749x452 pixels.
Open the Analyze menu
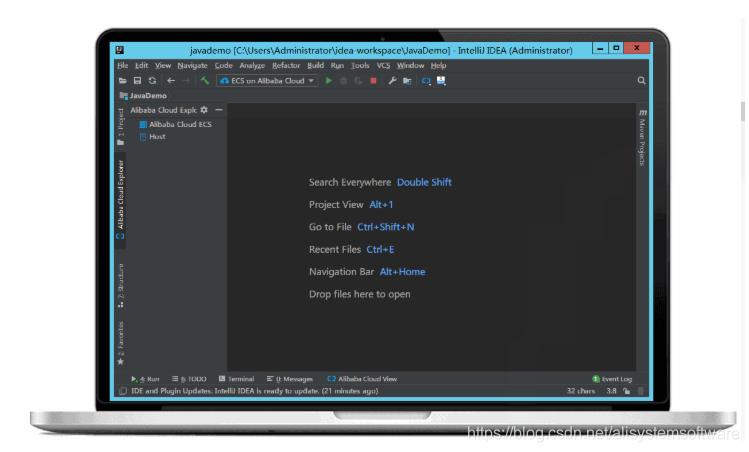pos(252,65)
